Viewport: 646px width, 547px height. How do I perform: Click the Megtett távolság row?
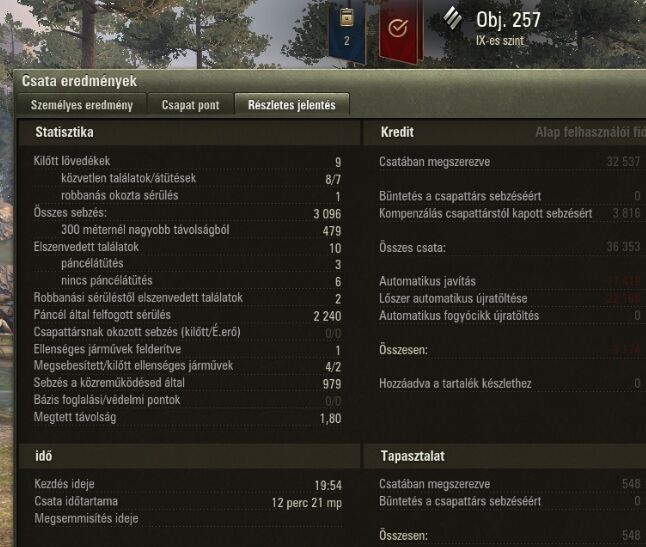point(187,417)
